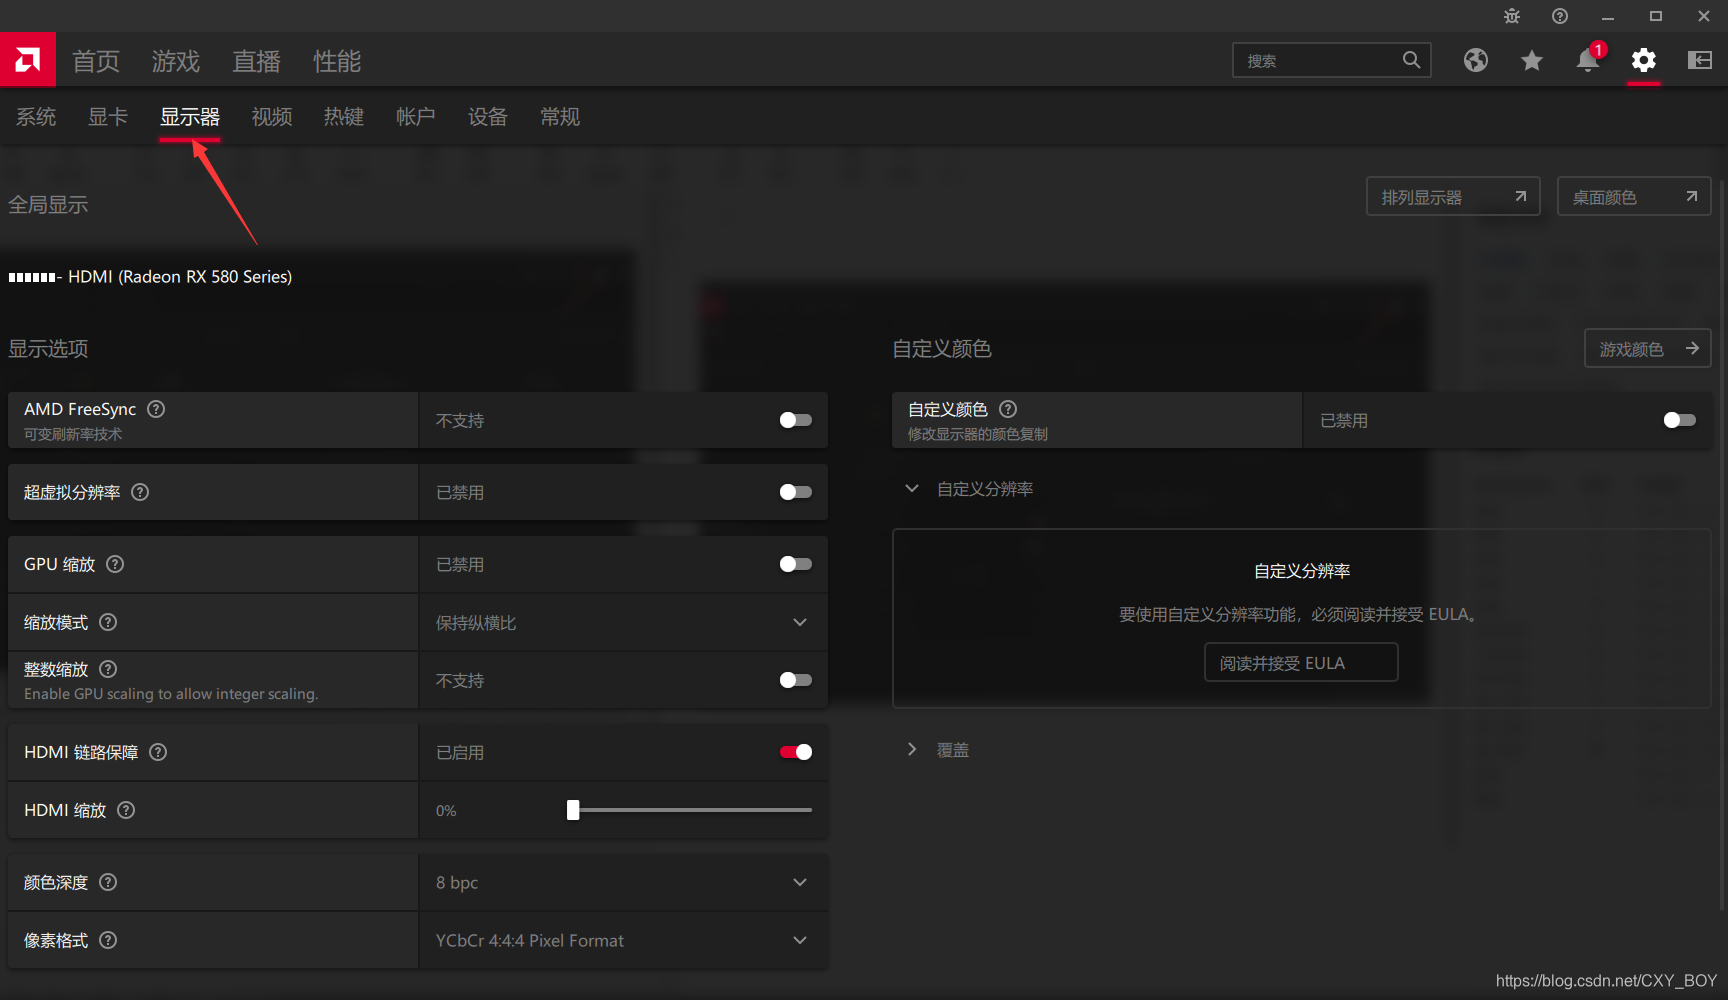This screenshot has height=1000, width=1728.
Task: Show 像素格式 help icon
Action: pos(108,940)
